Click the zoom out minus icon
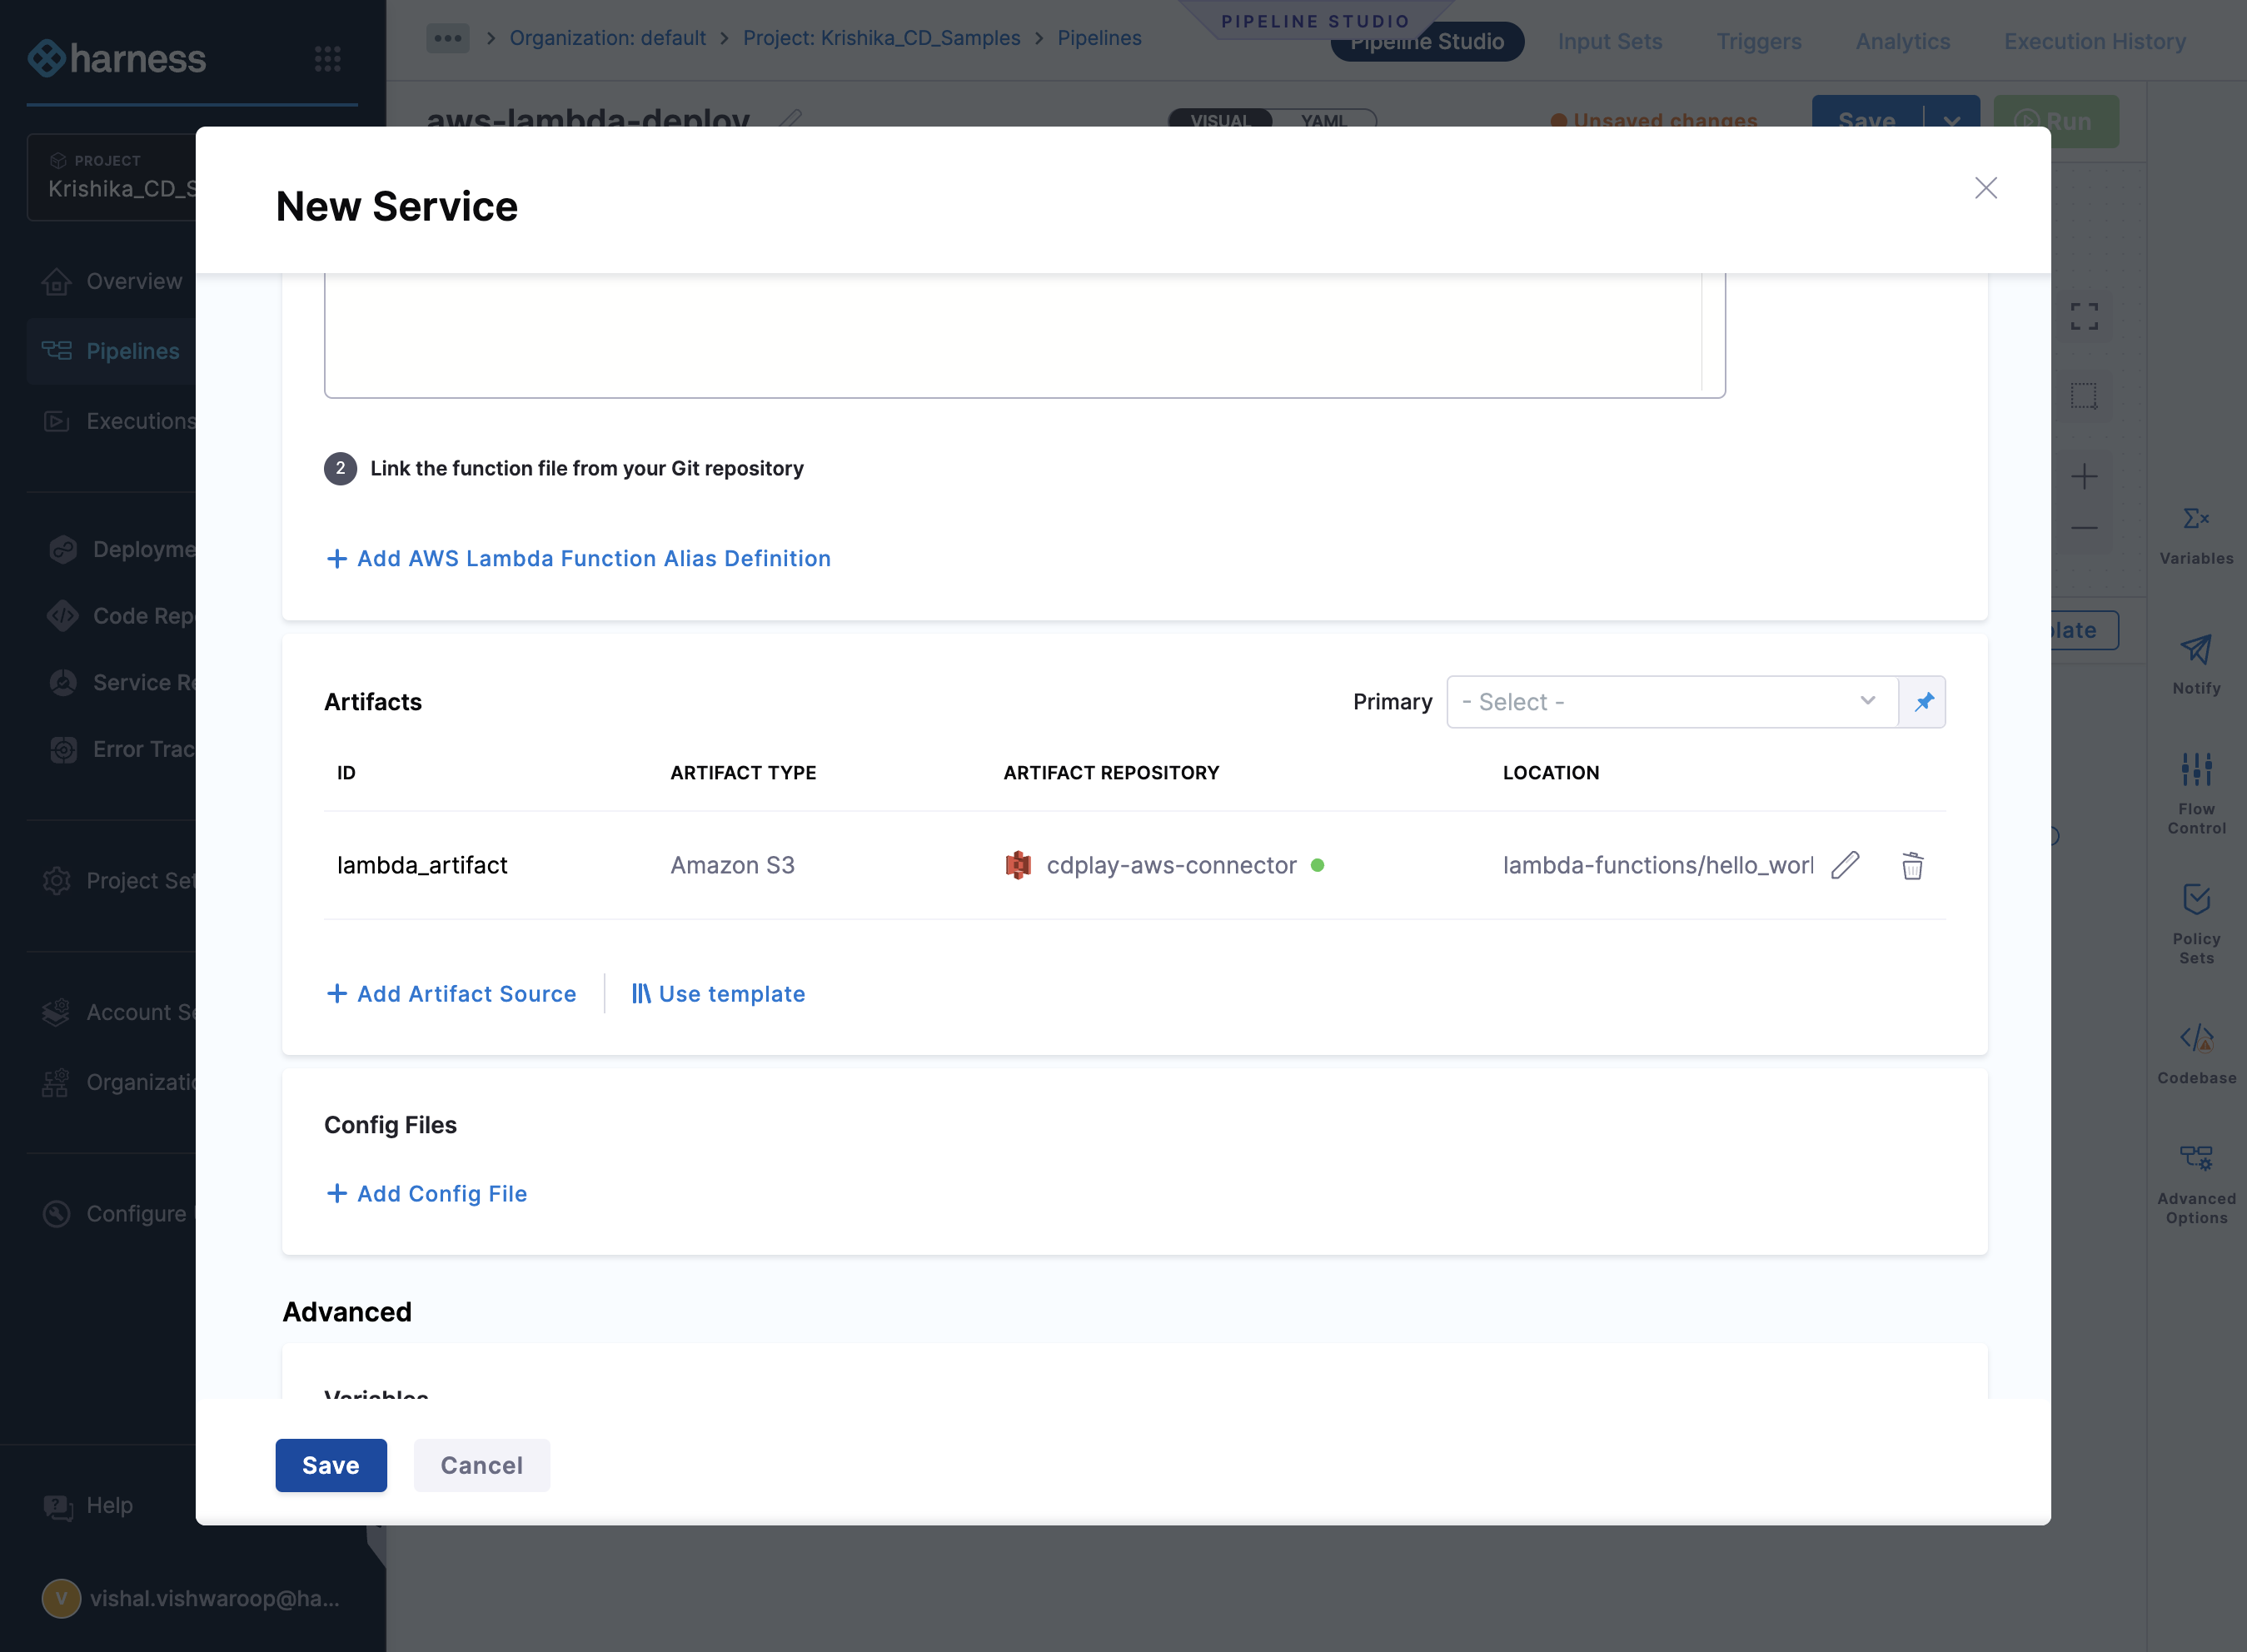 tap(2084, 527)
